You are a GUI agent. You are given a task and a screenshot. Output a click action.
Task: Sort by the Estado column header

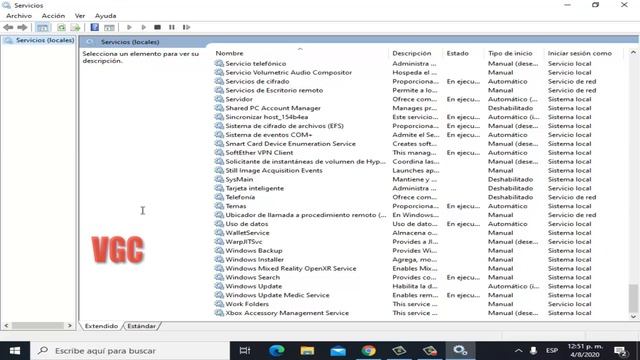(457, 53)
